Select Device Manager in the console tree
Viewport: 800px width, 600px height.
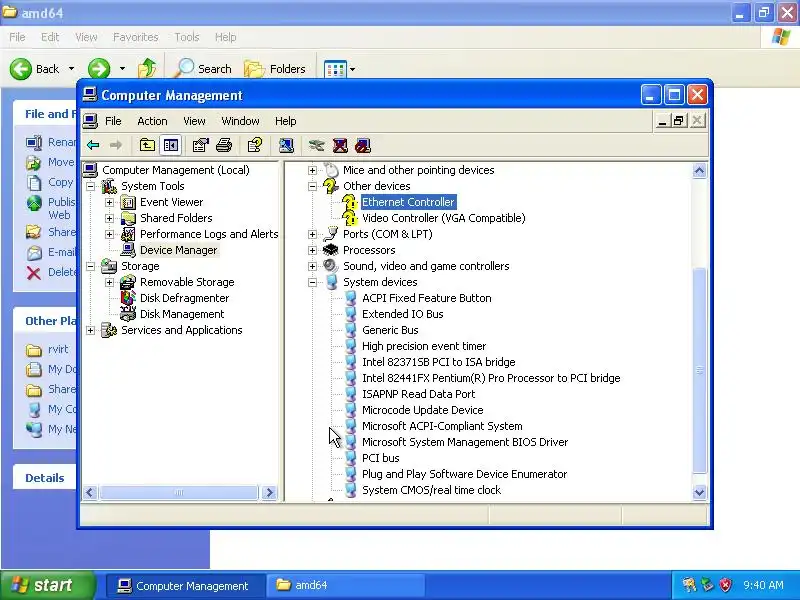coord(178,250)
